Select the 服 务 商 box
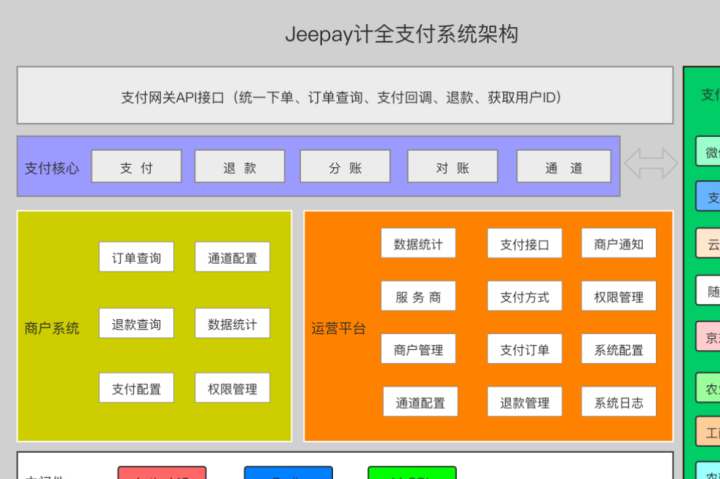Viewport: 720px width, 479px height. [x=418, y=296]
